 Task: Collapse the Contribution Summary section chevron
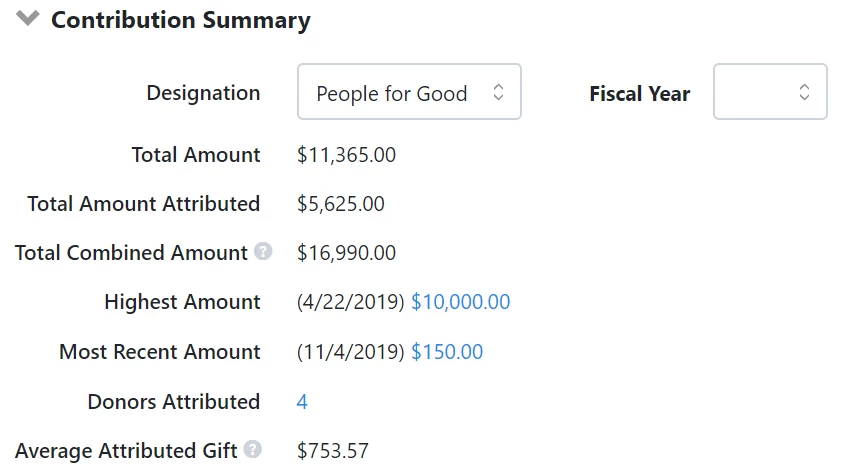coord(28,19)
